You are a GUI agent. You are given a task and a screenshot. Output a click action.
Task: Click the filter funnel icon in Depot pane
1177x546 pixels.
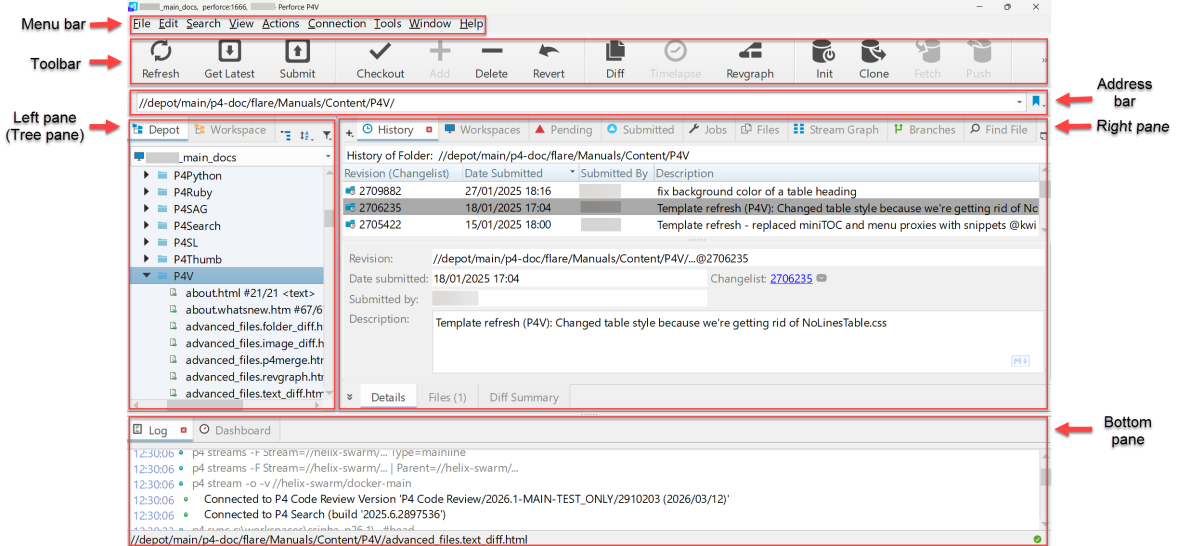327,136
